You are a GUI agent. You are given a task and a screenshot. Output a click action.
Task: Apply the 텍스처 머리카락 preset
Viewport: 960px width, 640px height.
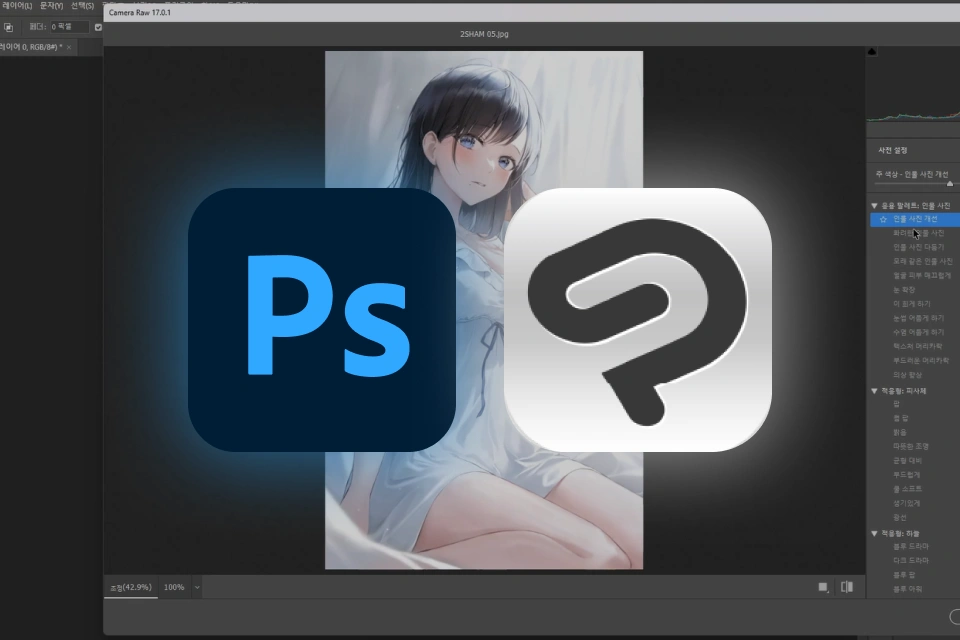(918, 347)
